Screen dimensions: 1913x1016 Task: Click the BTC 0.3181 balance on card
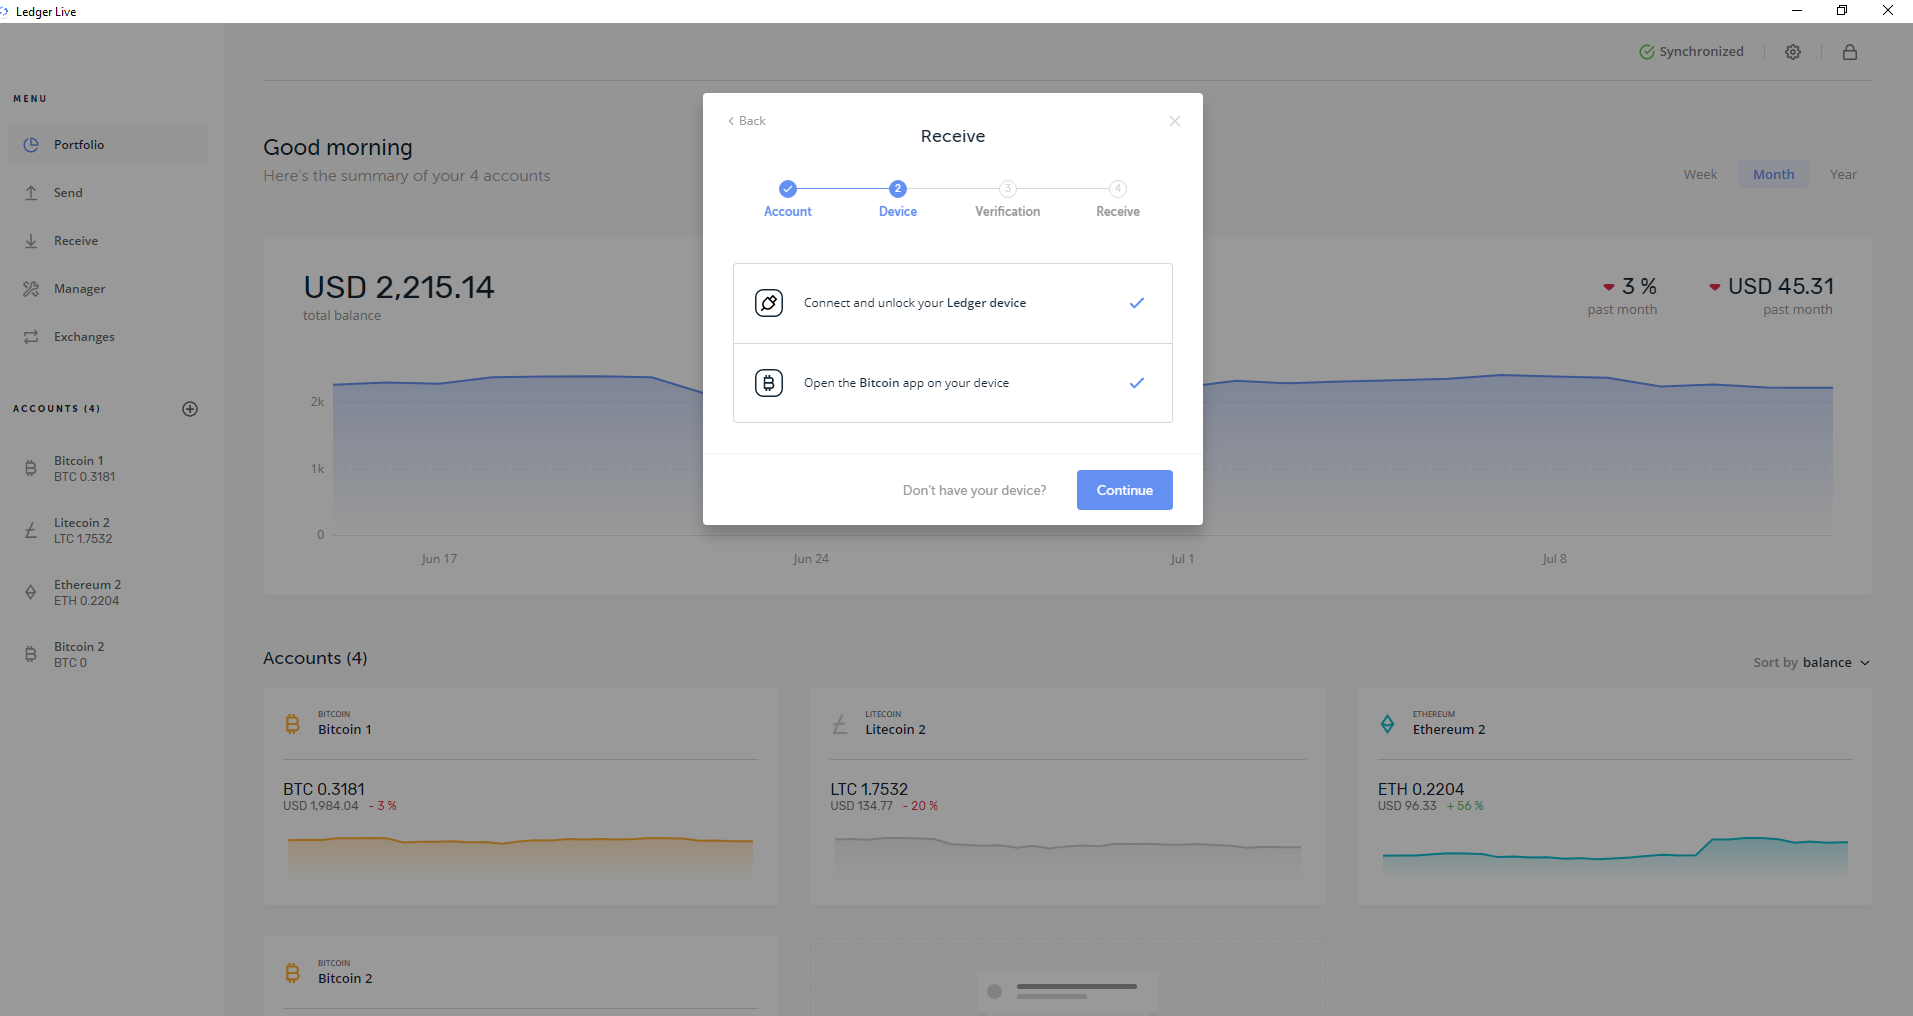(324, 789)
